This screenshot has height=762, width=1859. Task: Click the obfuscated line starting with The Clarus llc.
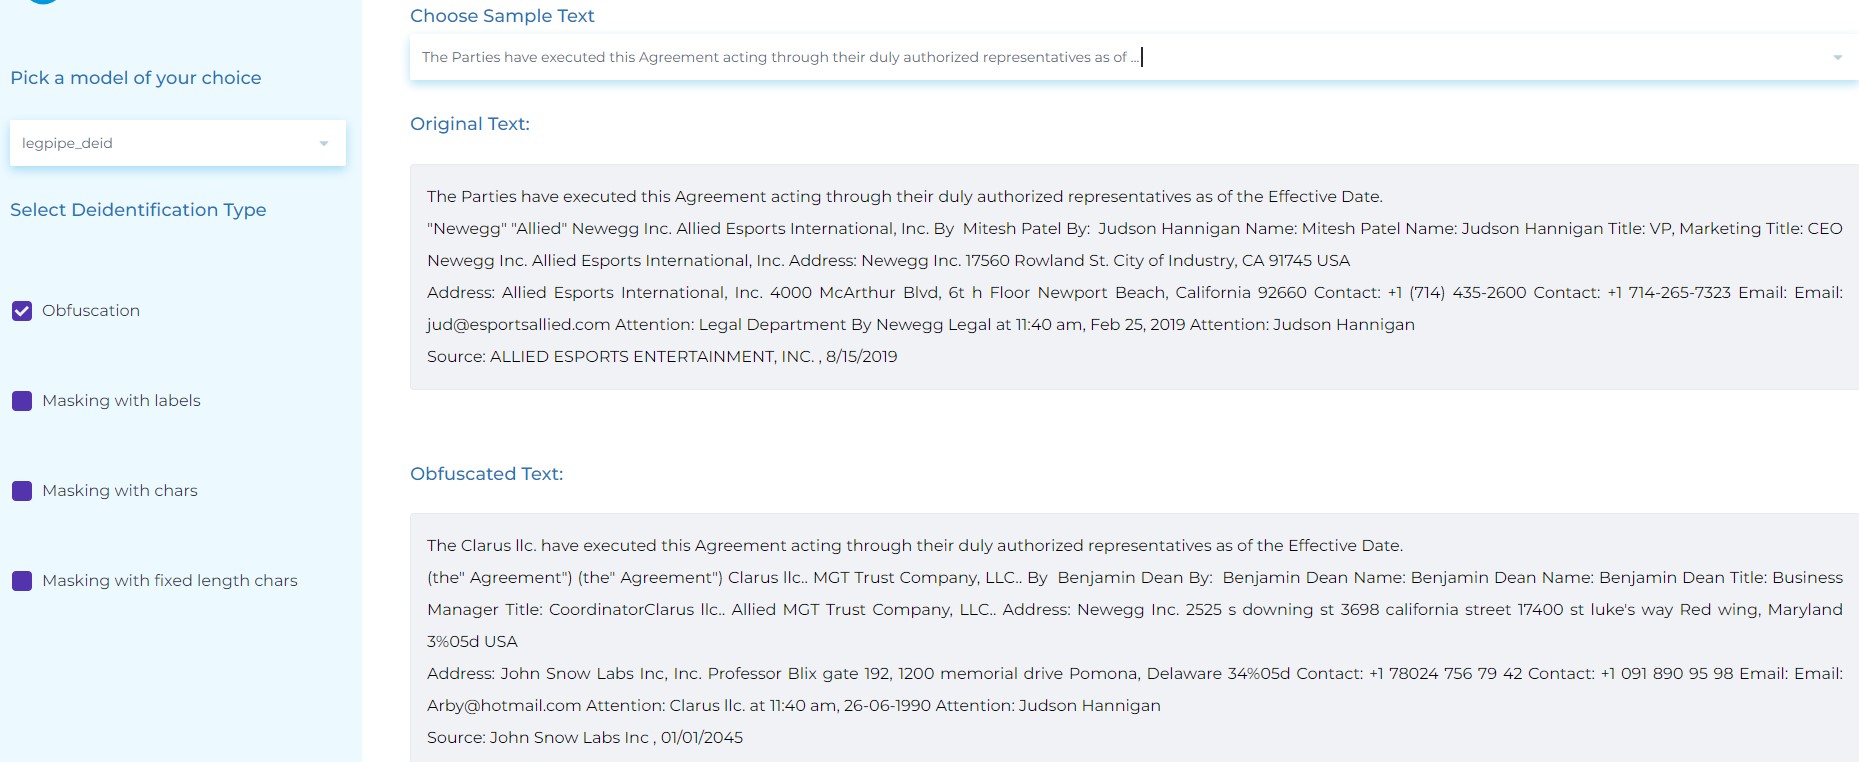tap(915, 546)
